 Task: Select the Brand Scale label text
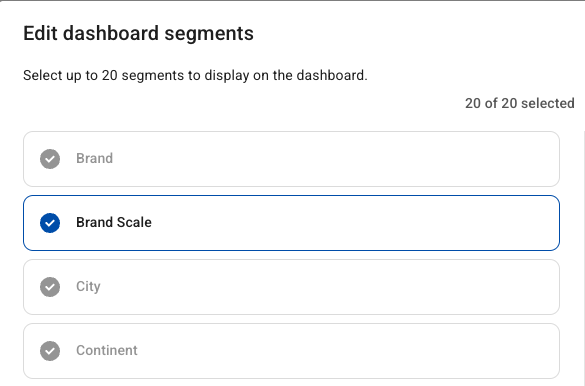tap(114, 222)
